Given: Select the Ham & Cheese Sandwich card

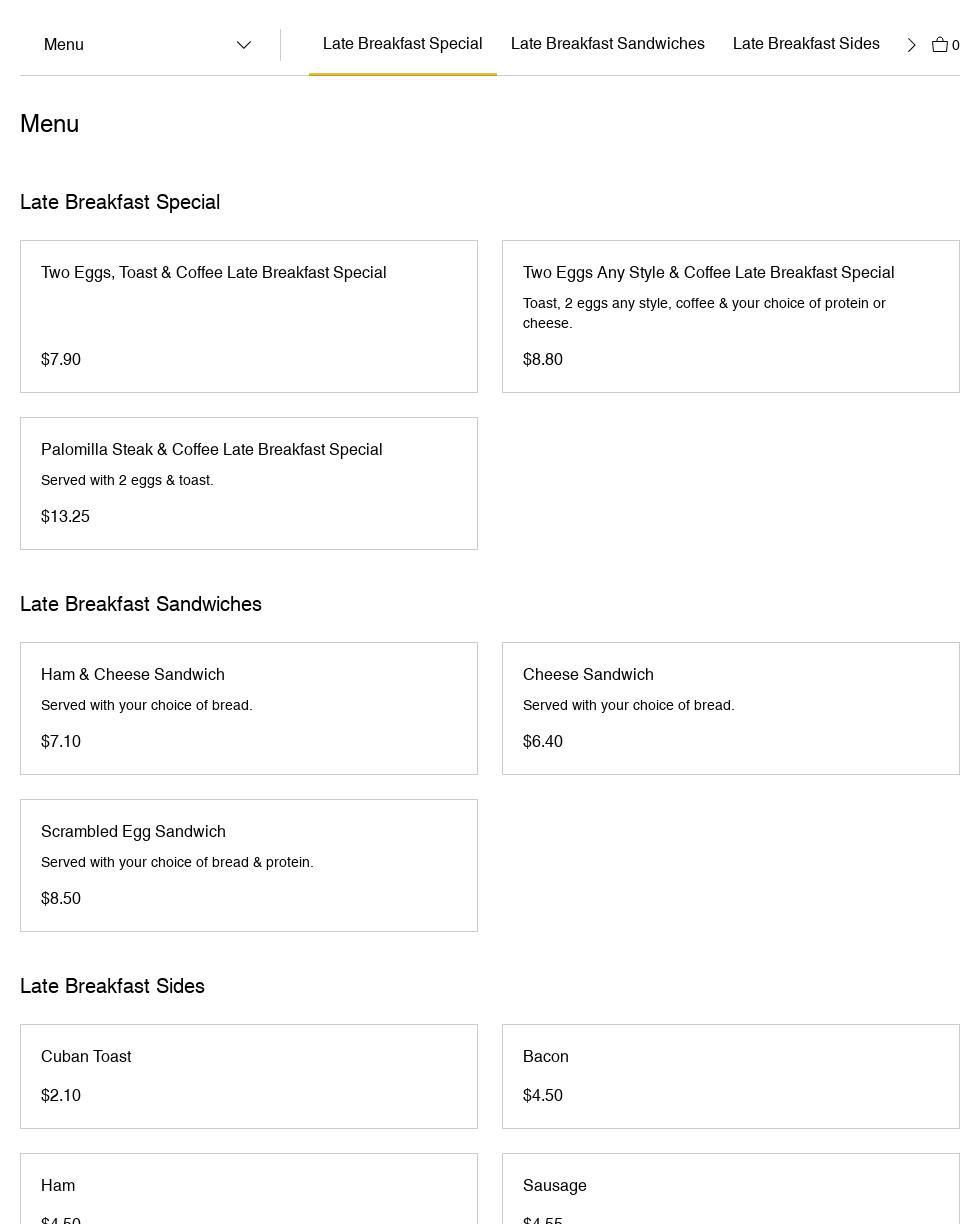Looking at the screenshot, I should coord(248,708).
